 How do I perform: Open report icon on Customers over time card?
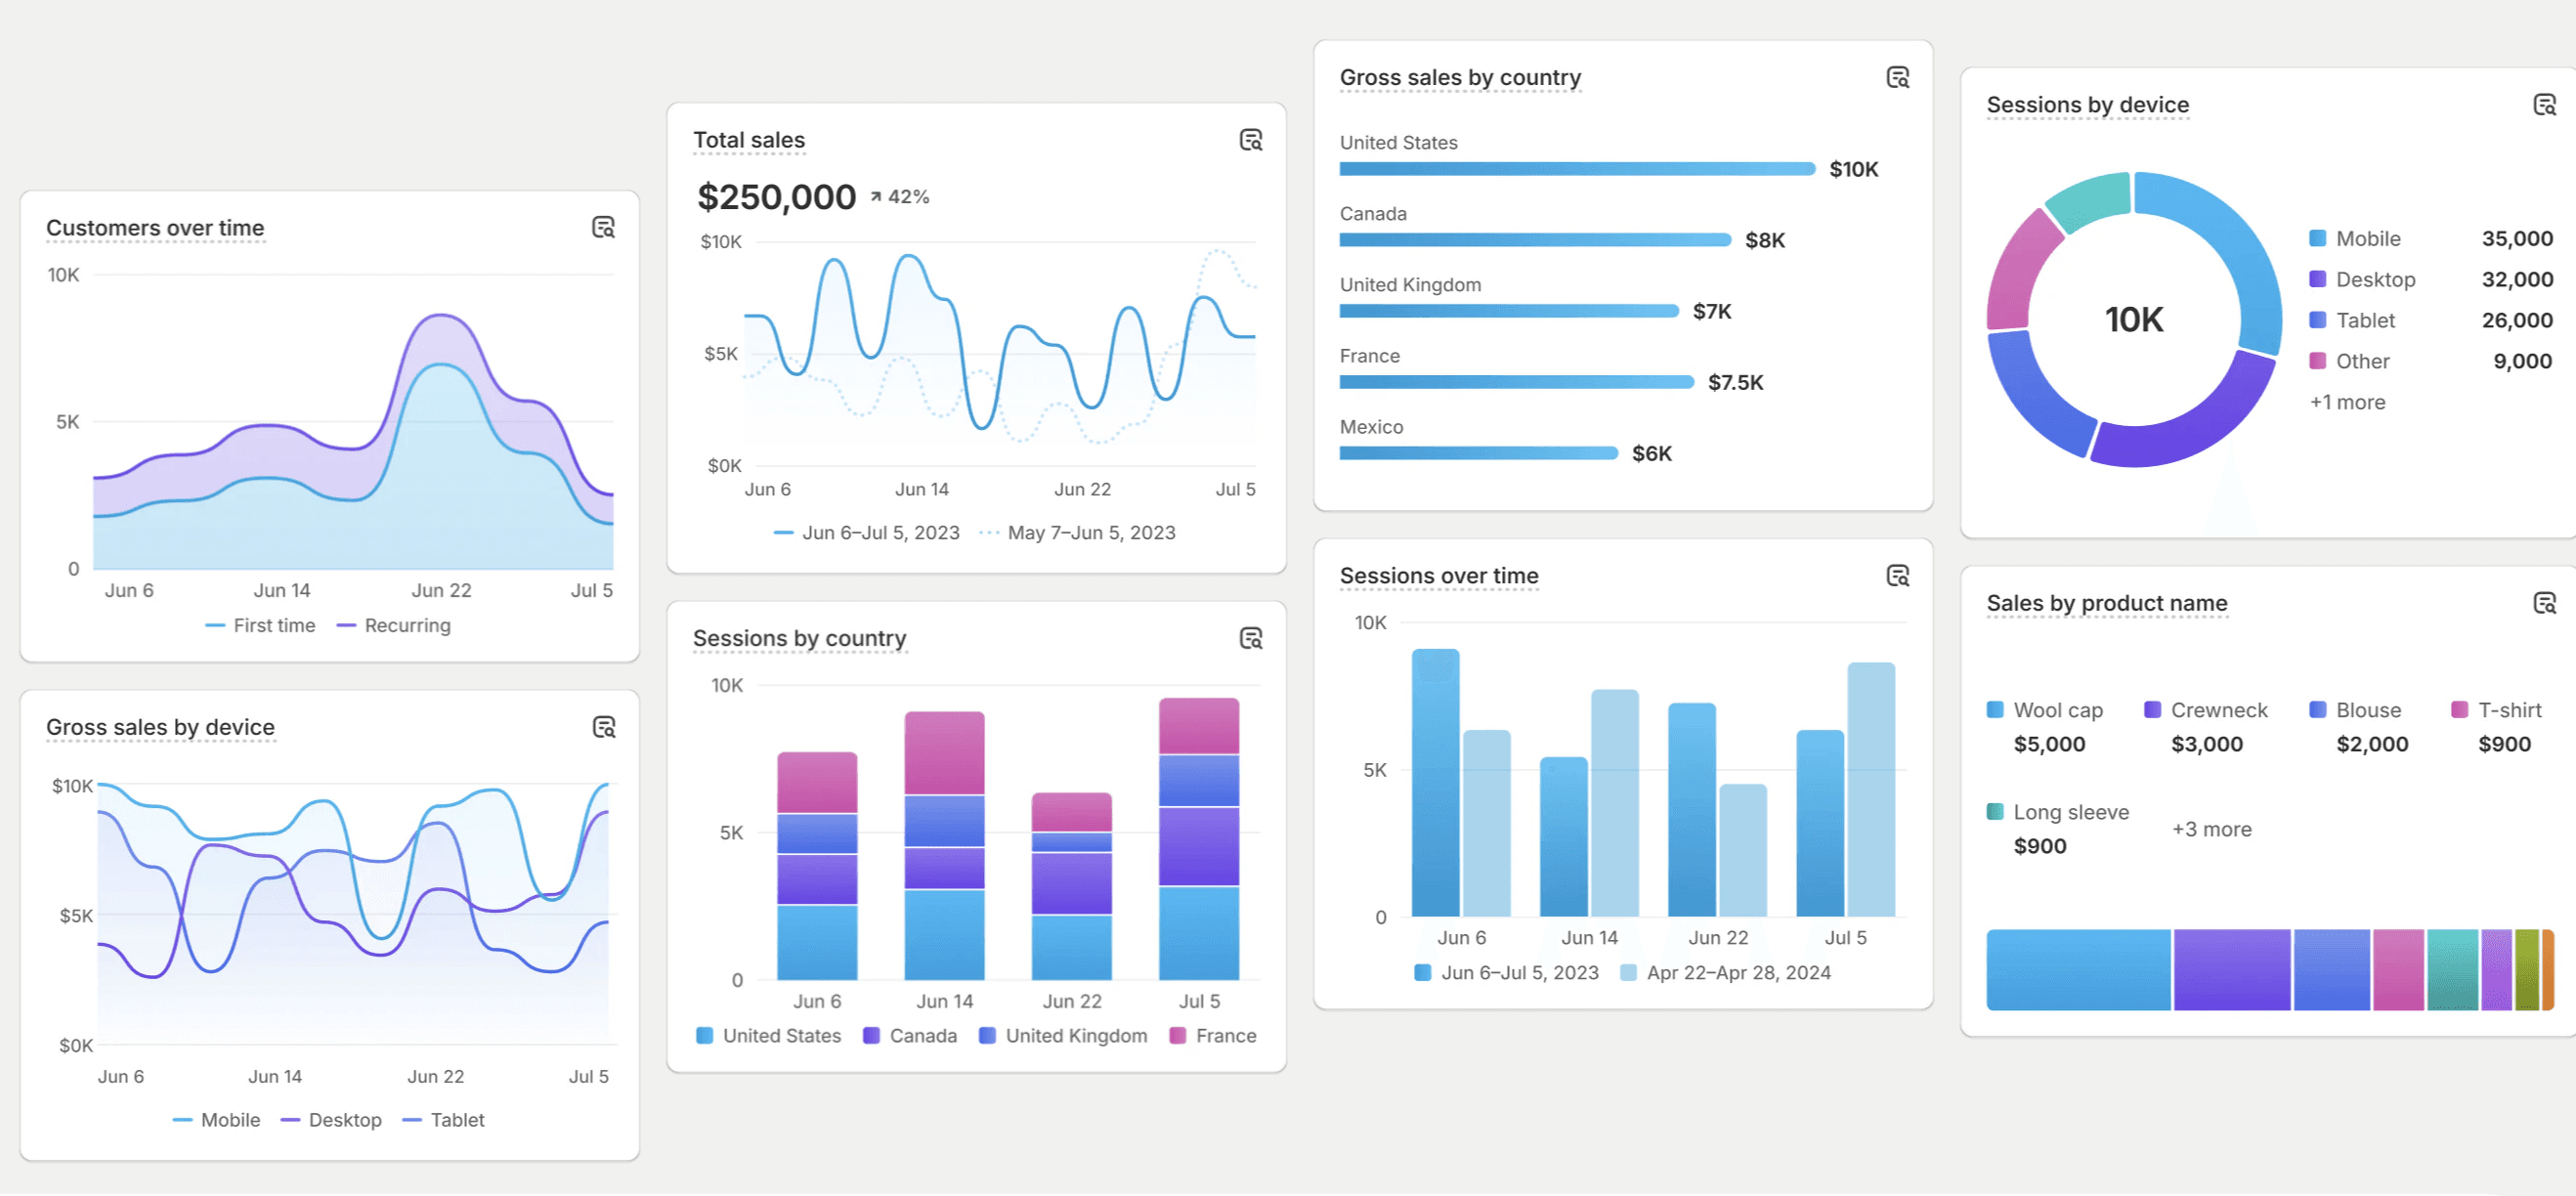tap(603, 227)
